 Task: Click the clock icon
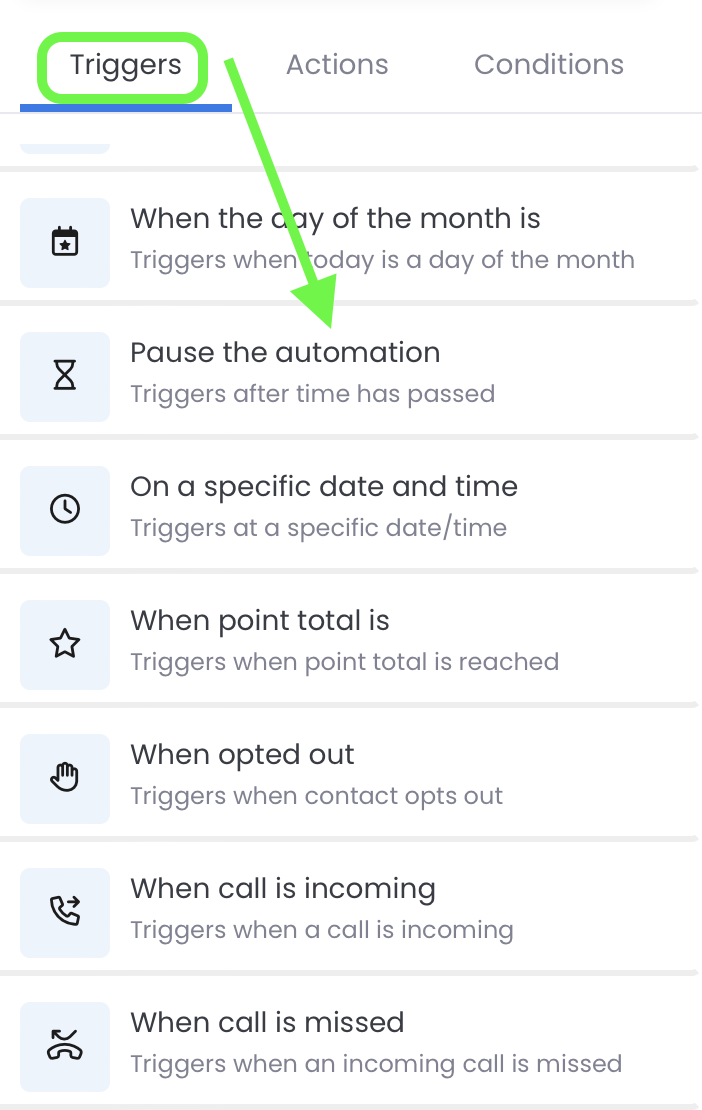pos(65,510)
